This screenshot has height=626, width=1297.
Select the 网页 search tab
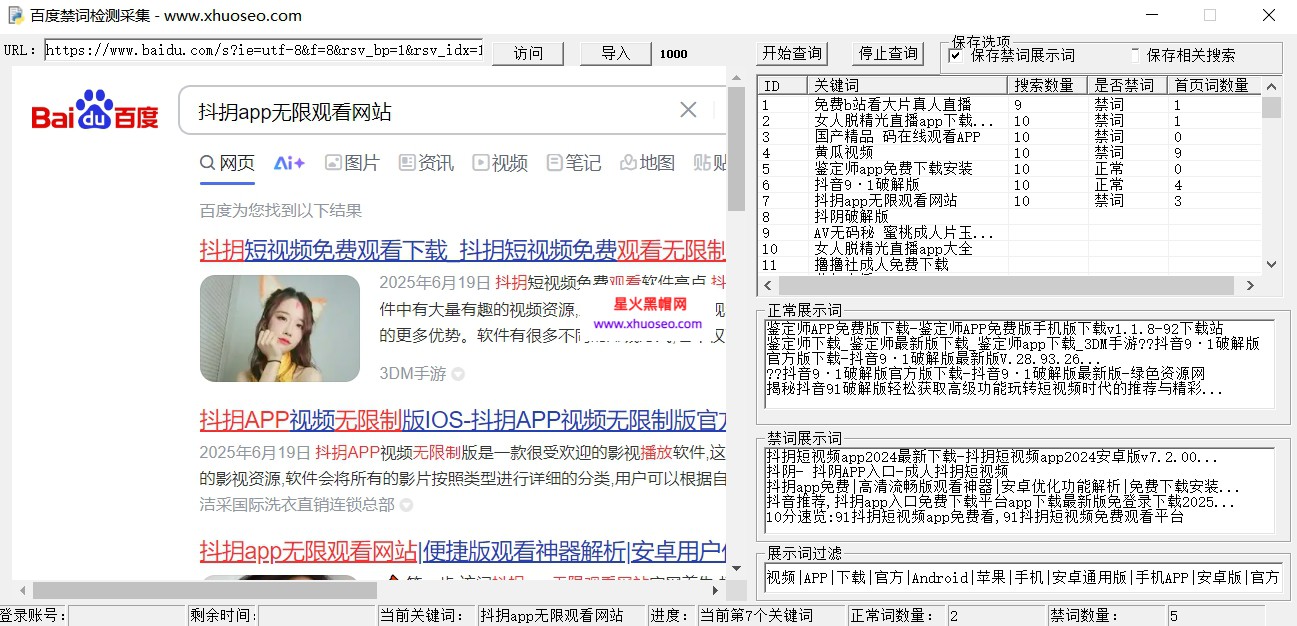pyautogui.click(x=227, y=163)
